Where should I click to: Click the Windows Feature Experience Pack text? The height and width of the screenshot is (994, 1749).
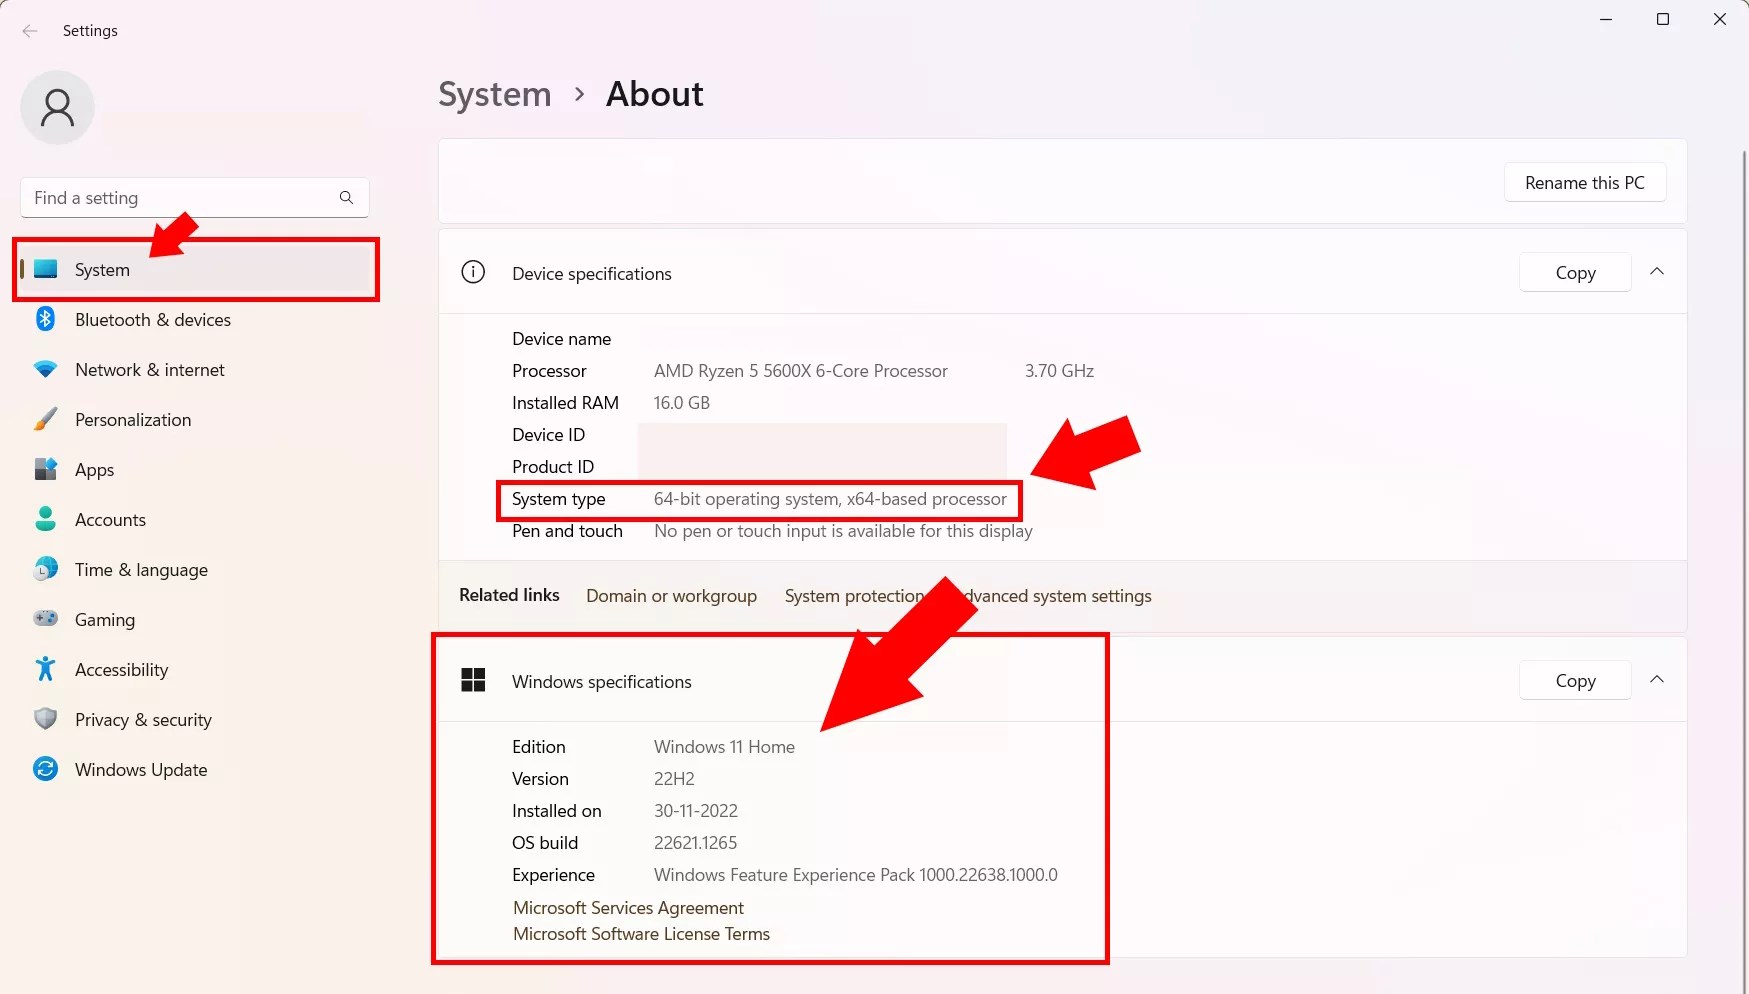point(855,875)
